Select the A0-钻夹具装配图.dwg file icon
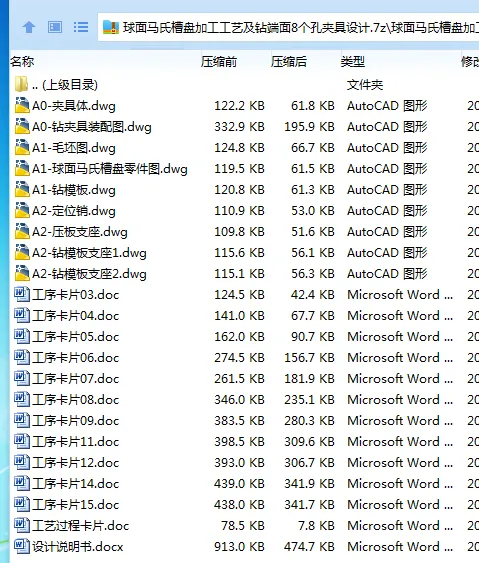This screenshot has height=563, width=479. [x=22, y=126]
